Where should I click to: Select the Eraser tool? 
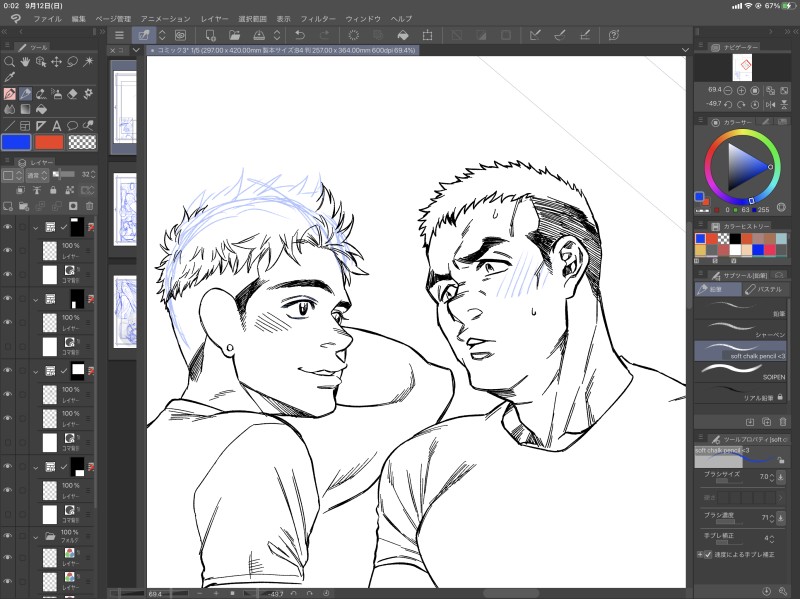tap(72, 94)
